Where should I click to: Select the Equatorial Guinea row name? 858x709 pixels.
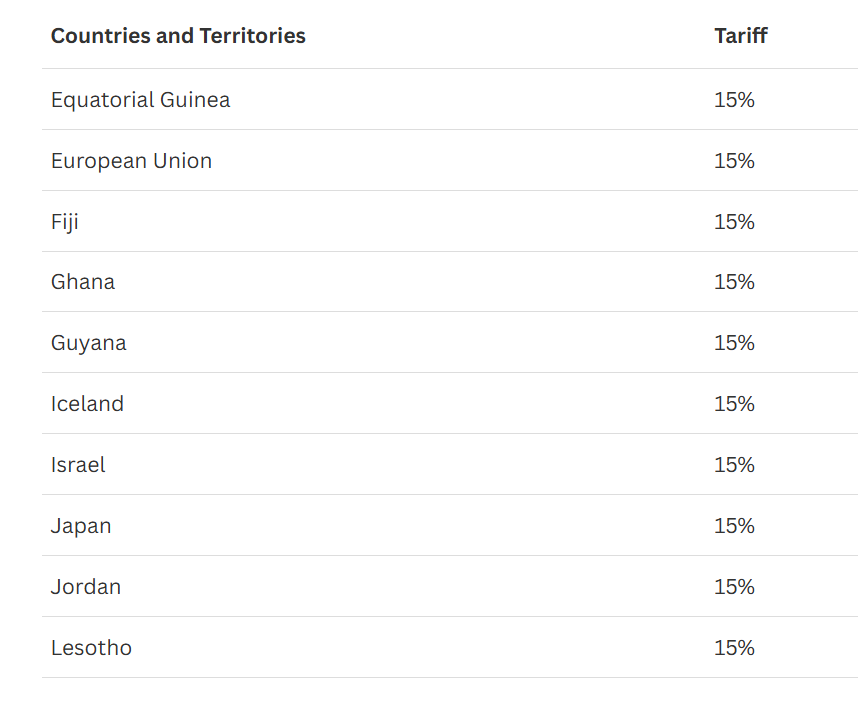click(141, 100)
